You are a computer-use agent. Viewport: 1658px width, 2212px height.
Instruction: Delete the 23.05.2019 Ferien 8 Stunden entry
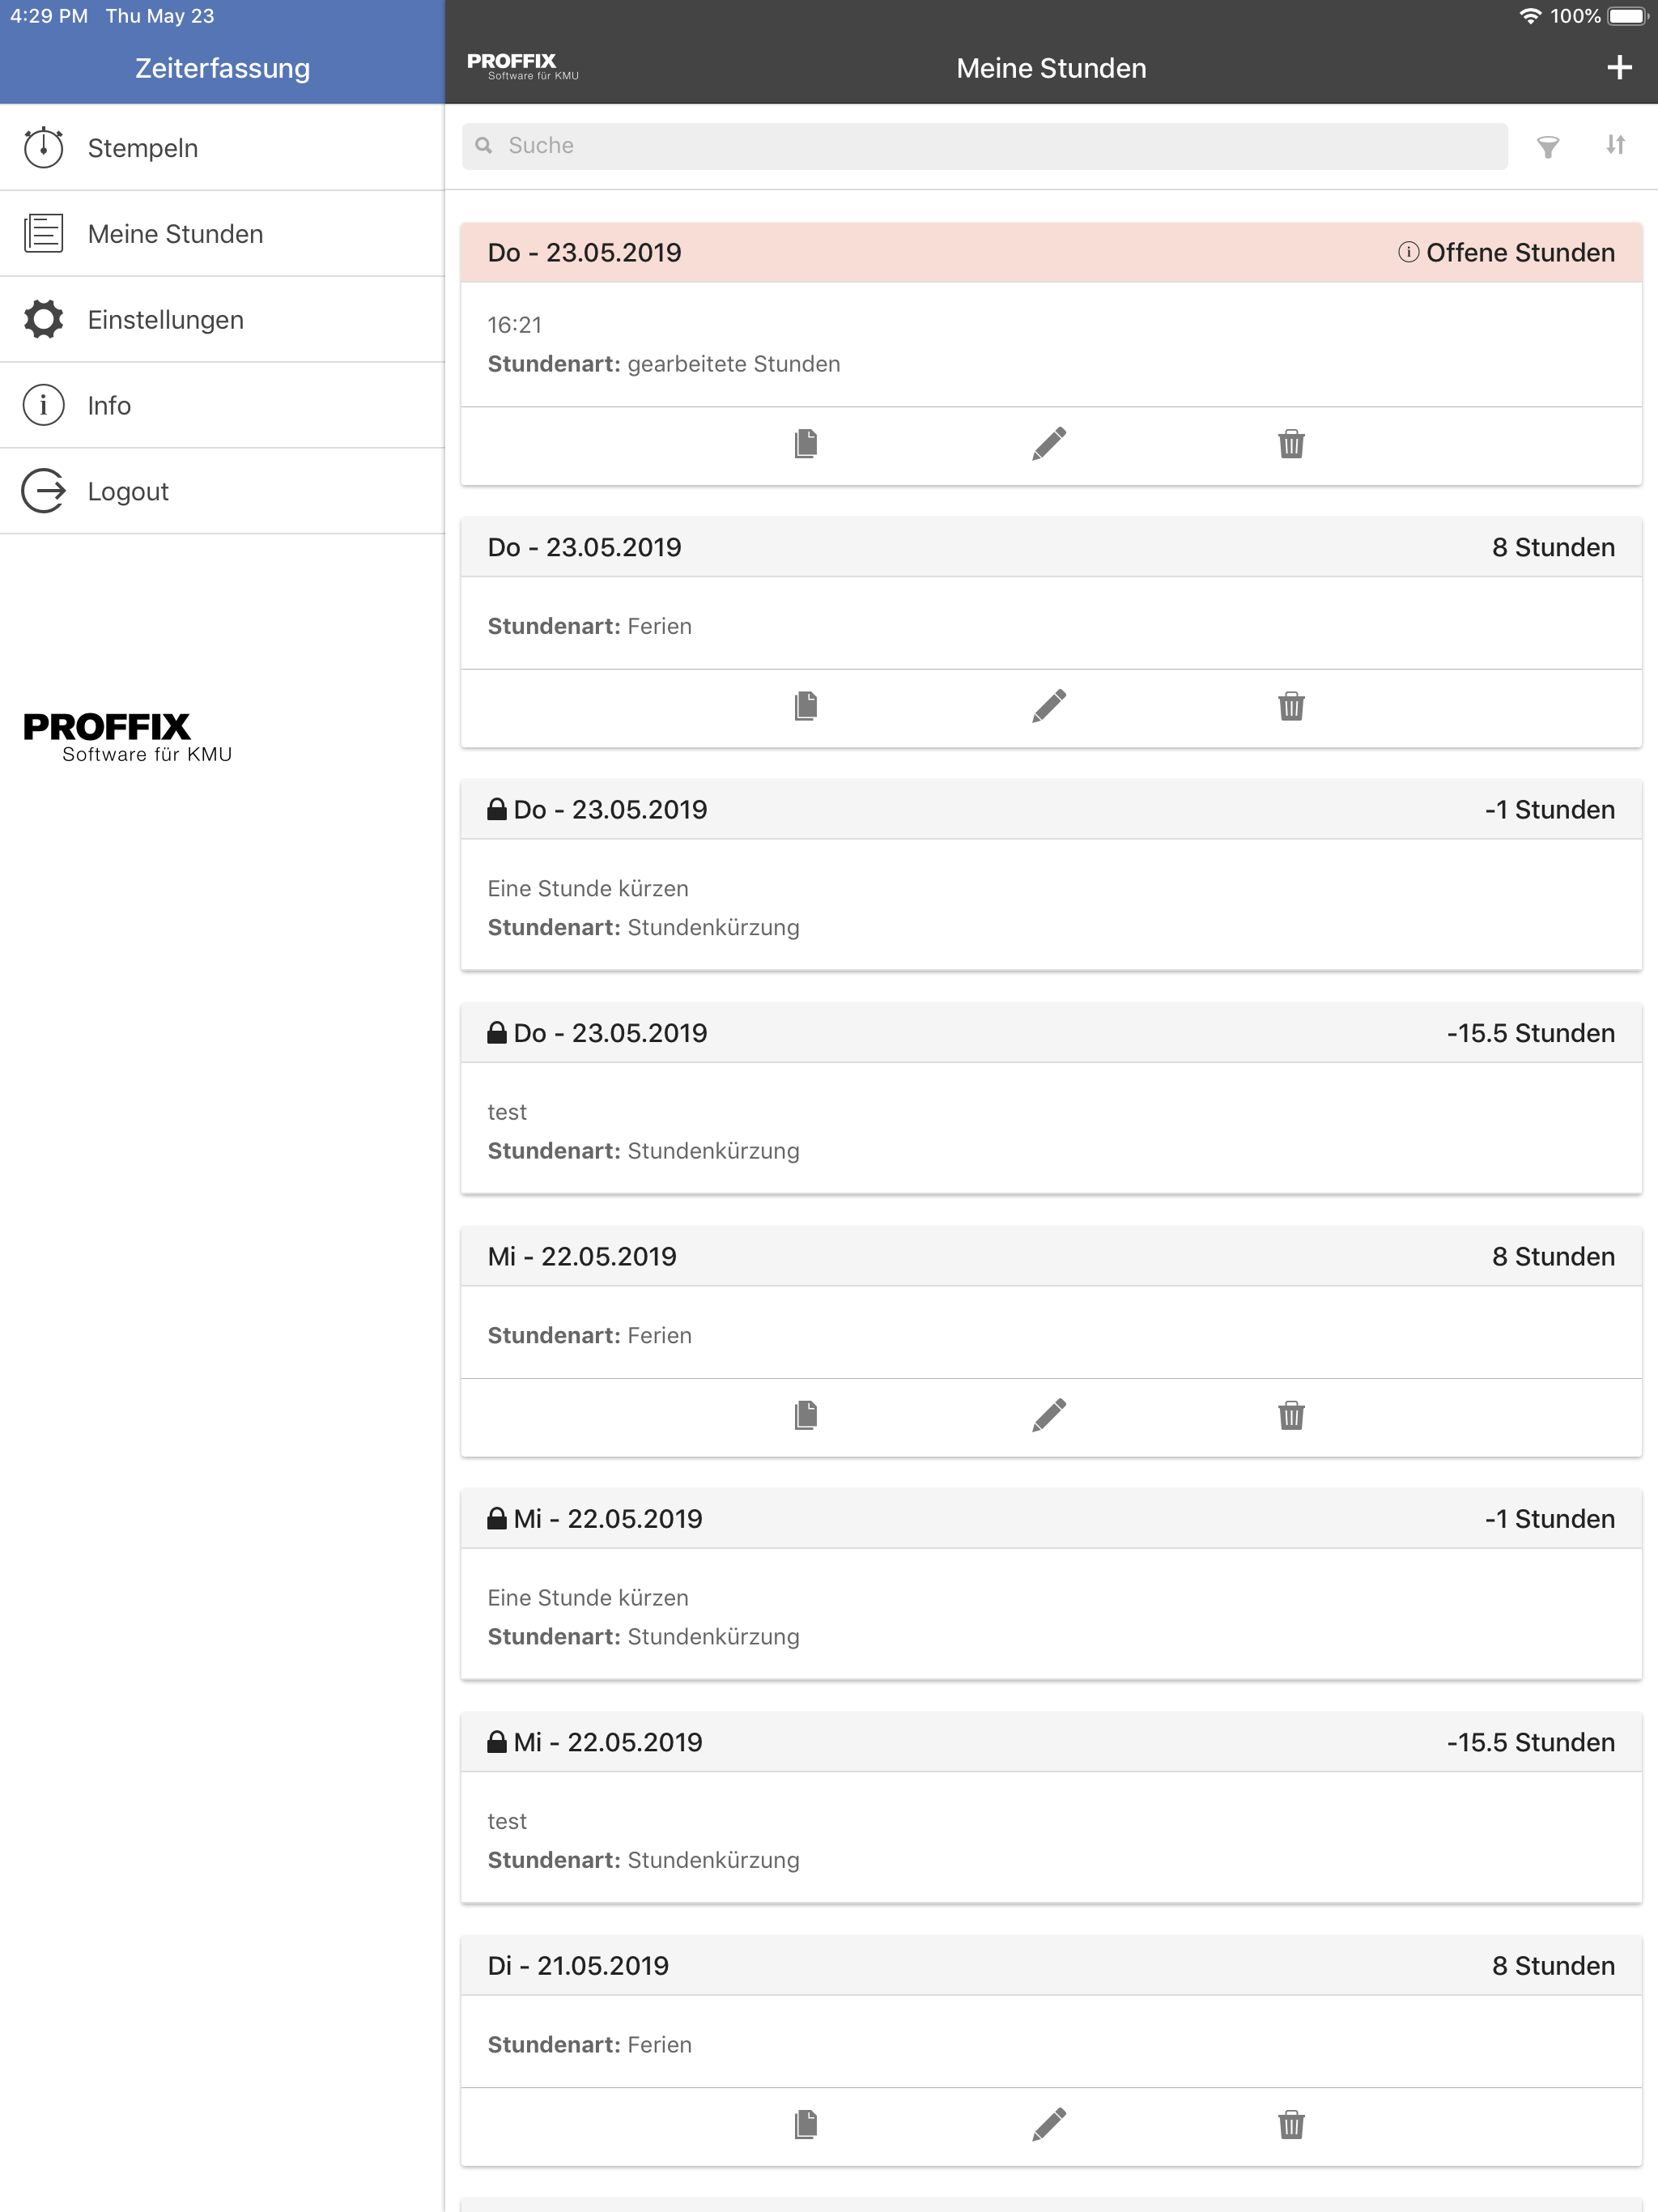(x=1291, y=707)
